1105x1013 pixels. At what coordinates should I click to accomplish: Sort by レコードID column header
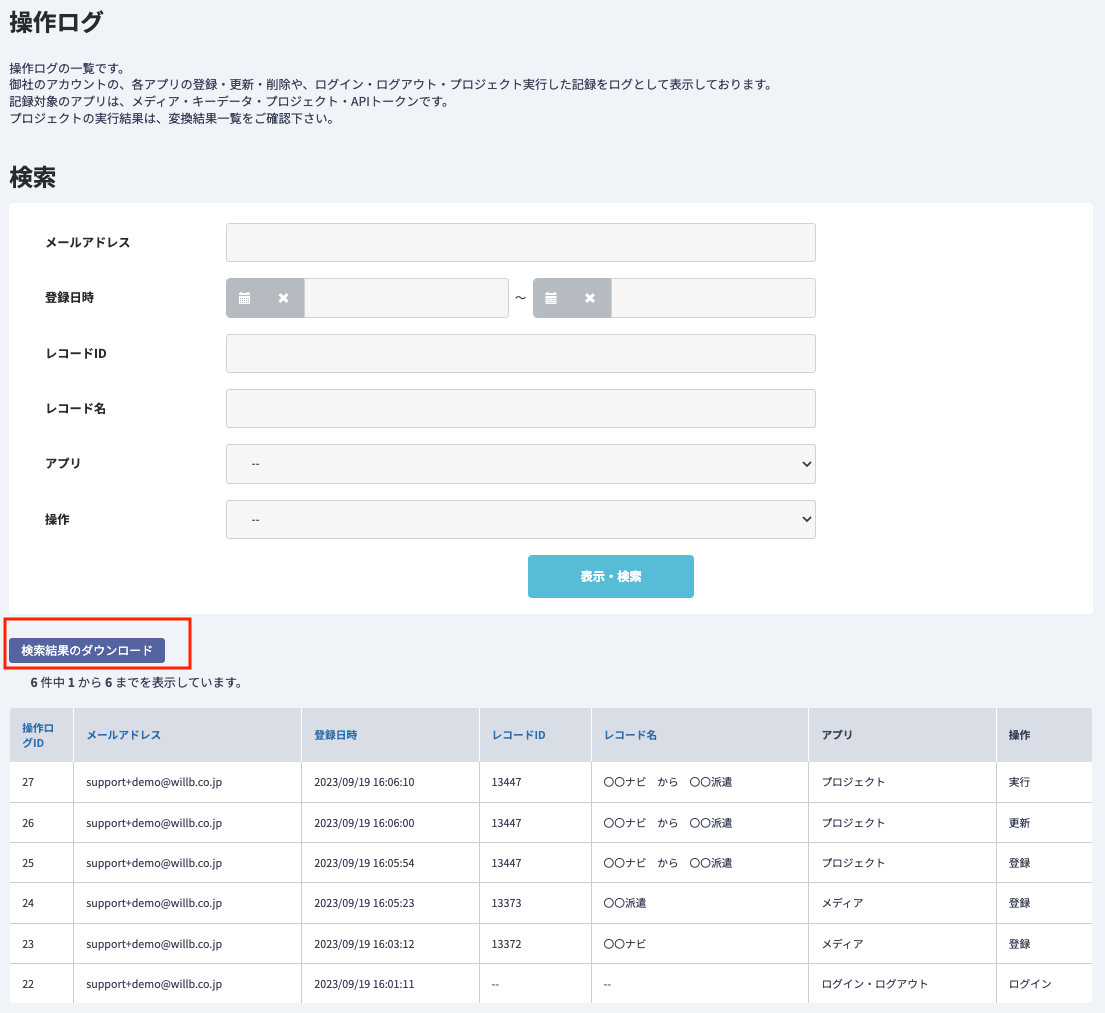click(x=519, y=735)
